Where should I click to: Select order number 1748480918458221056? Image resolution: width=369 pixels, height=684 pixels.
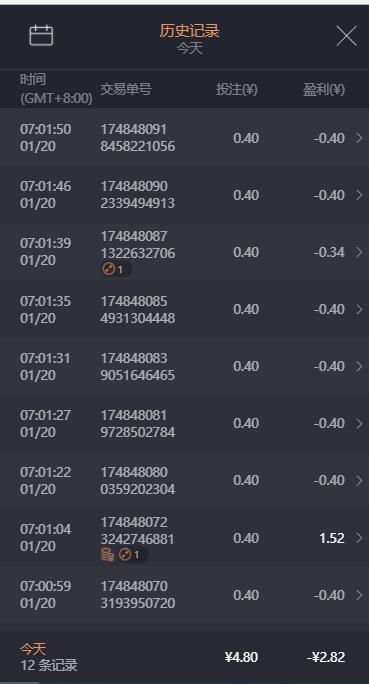point(138,138)
